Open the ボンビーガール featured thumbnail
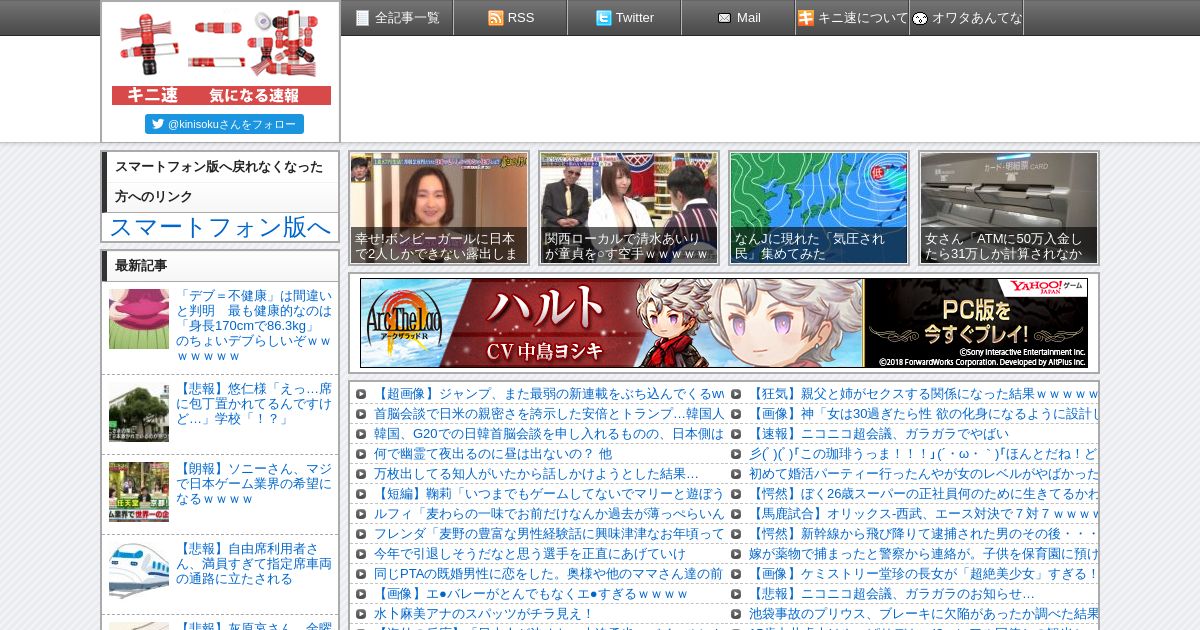 tap(439, 208)
